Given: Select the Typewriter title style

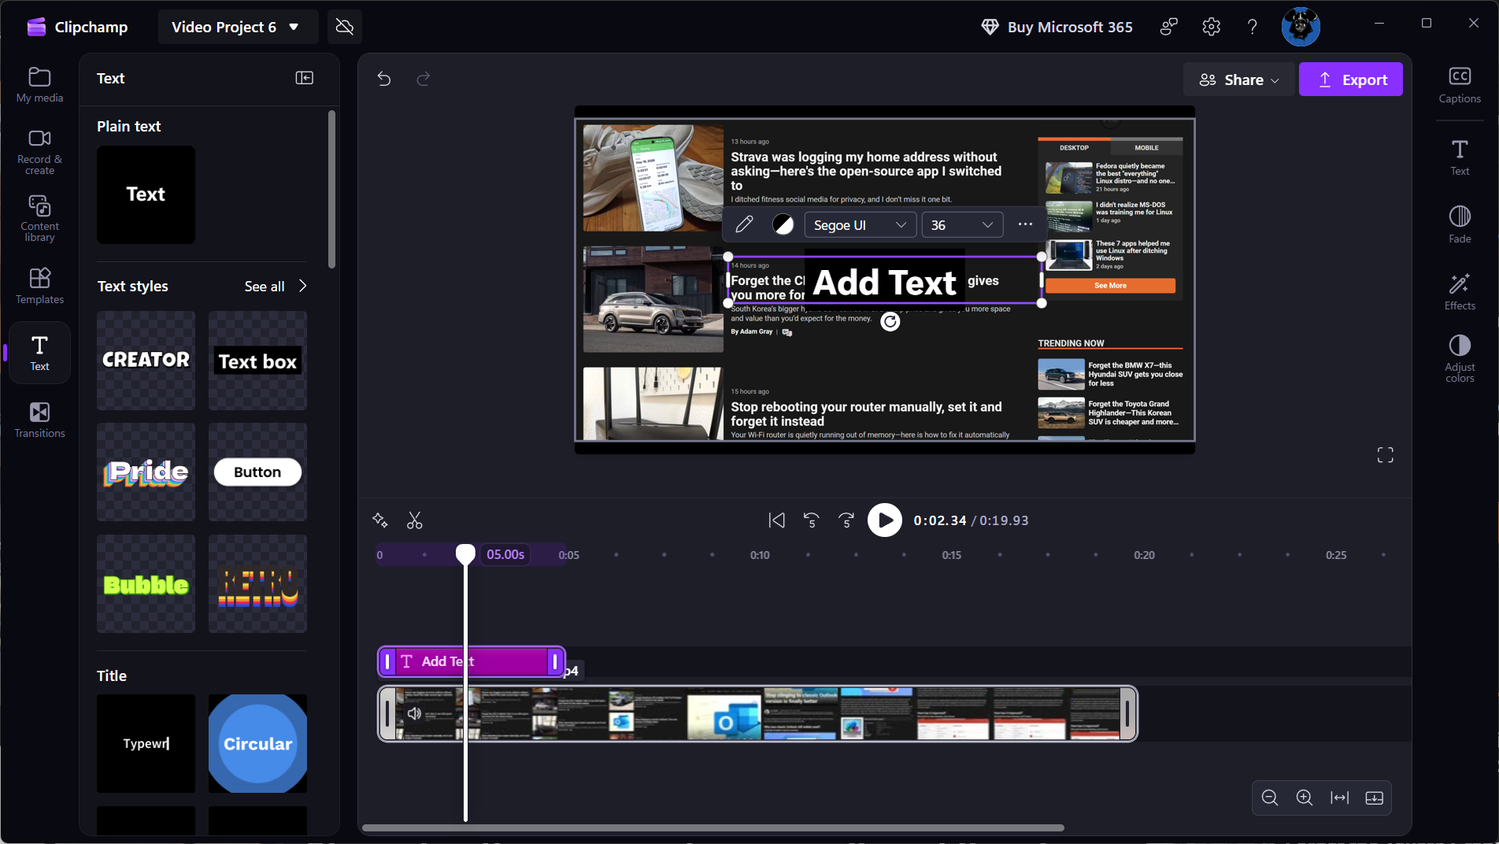Looking at the screenshot, I should pyautogui.click(x=146, y=744).
